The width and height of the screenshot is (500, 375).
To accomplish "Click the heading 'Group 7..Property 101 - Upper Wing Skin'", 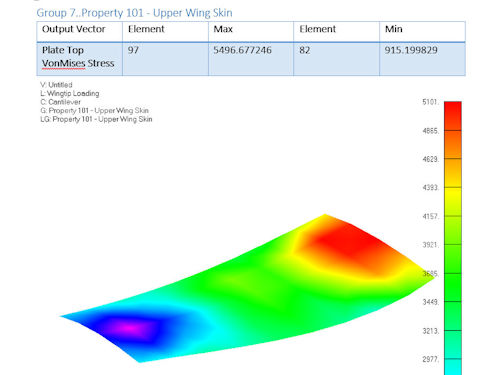I will (x=134, y=13).
